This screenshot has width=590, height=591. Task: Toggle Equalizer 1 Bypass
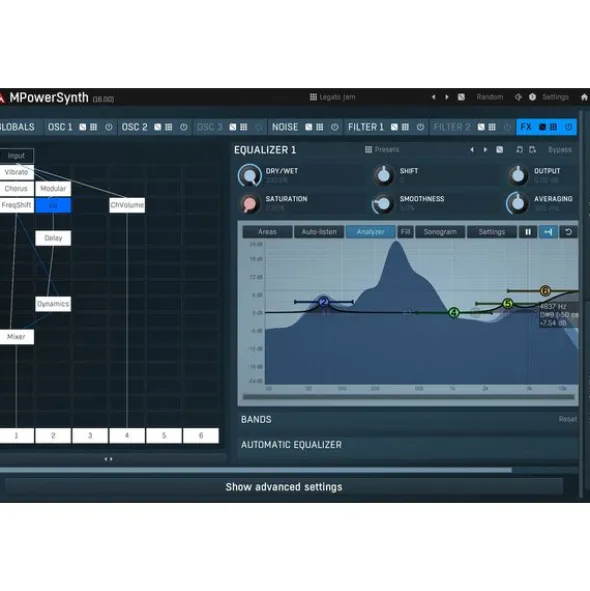pyautogui.click(x=560, y=150)
